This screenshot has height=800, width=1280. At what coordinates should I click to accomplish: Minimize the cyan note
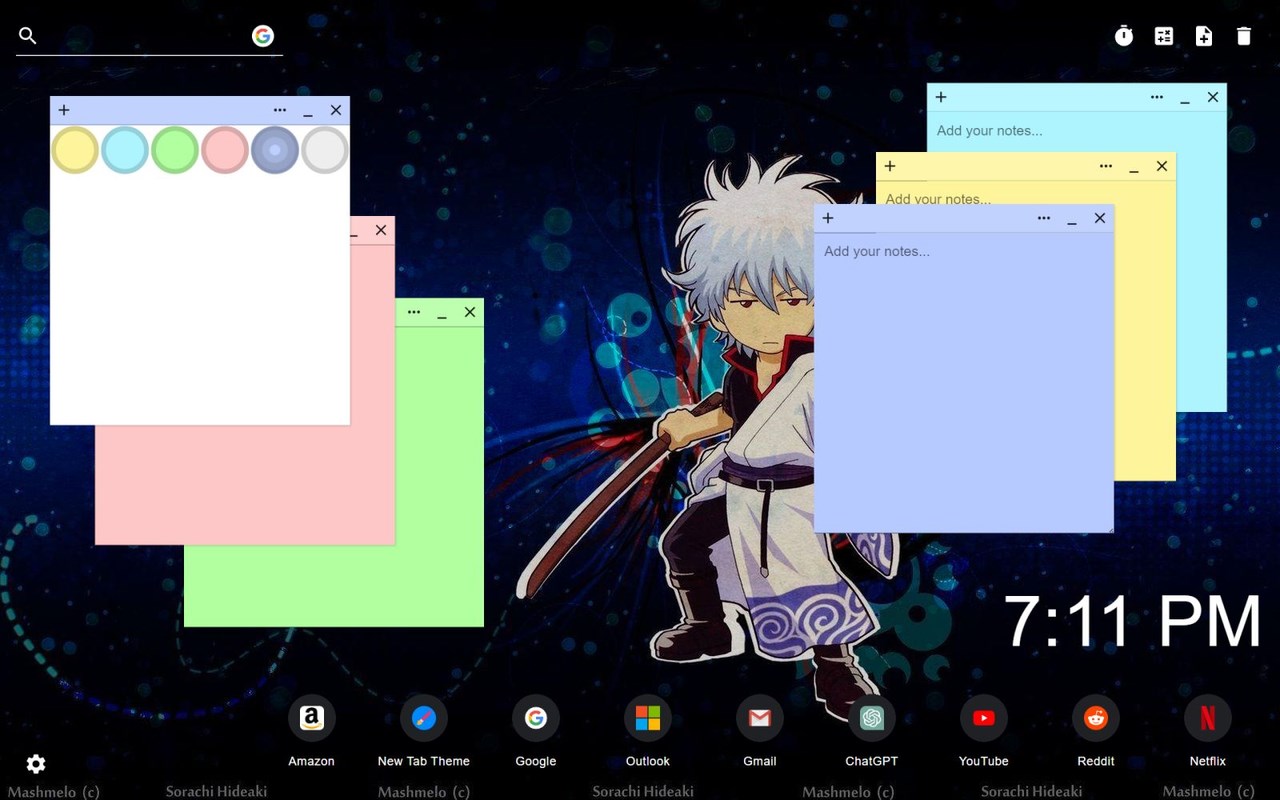1185,99
